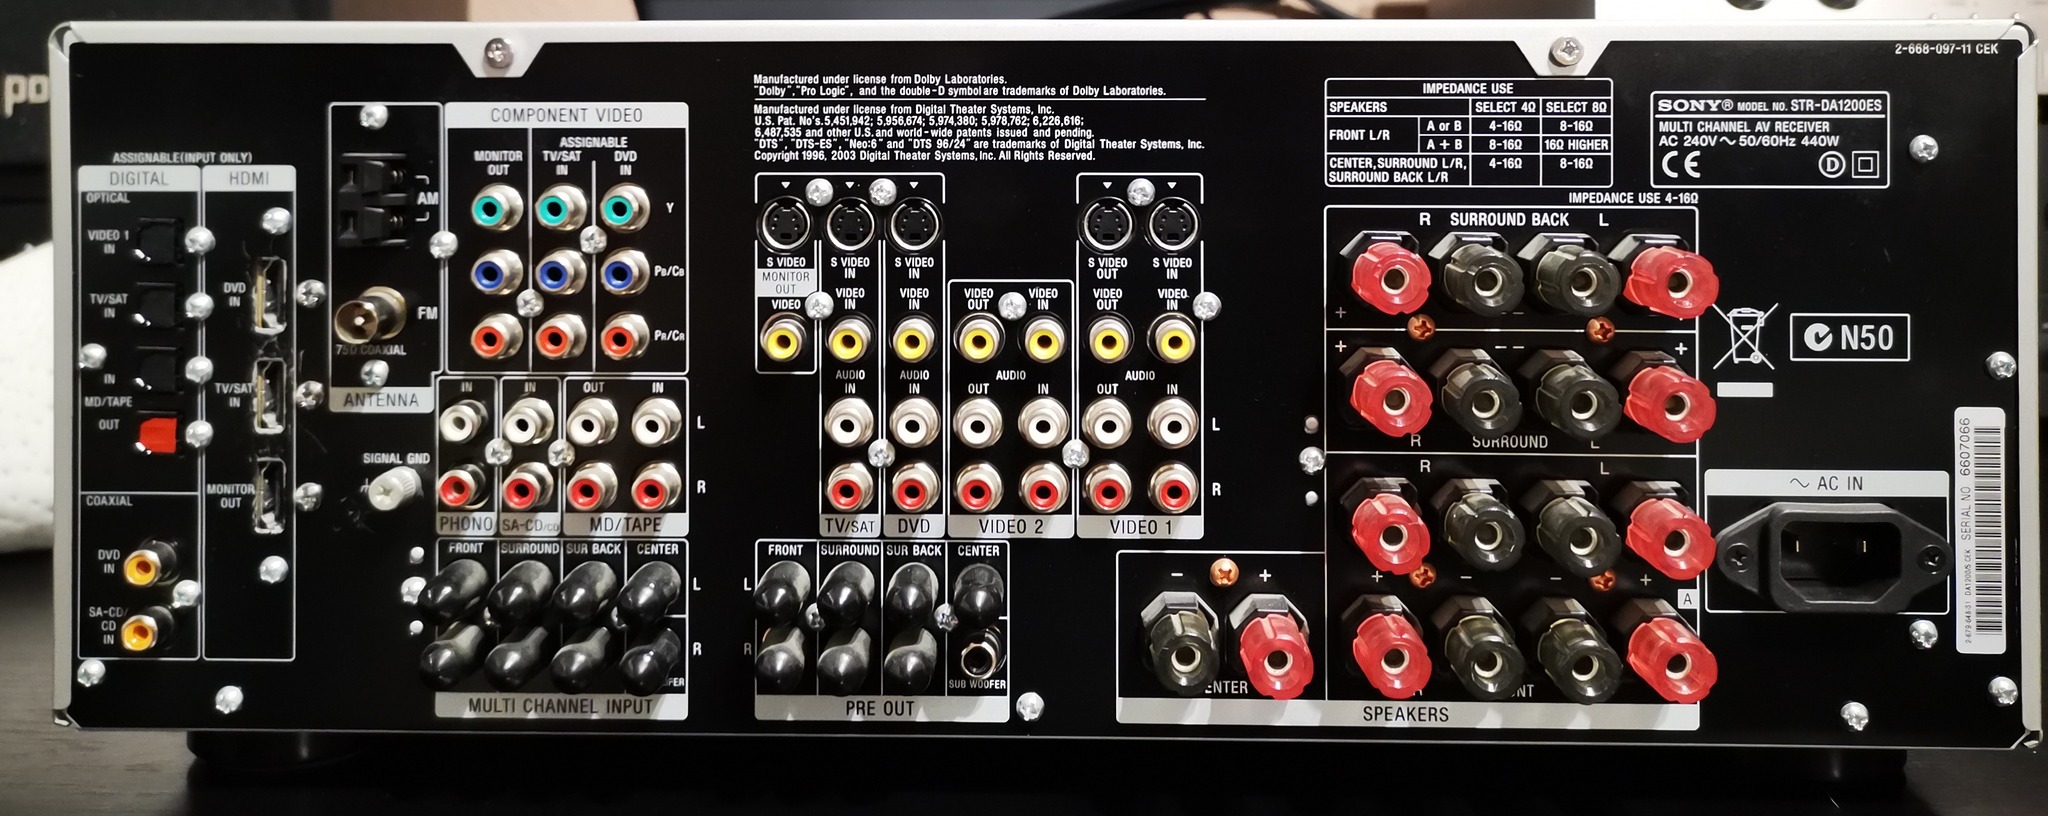Screen dimensions: 2048x816
Task: Click the red SURROUND right plus terminal
Action: 1385,391
